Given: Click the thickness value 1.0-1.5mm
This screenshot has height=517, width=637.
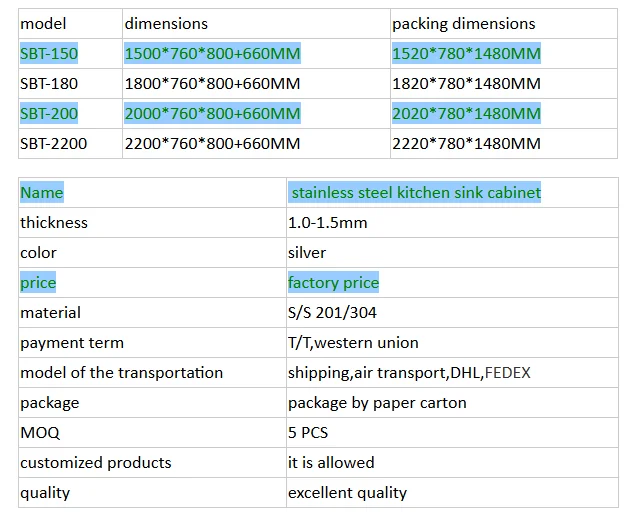Looking at the screenshot, I should (327, 223).
